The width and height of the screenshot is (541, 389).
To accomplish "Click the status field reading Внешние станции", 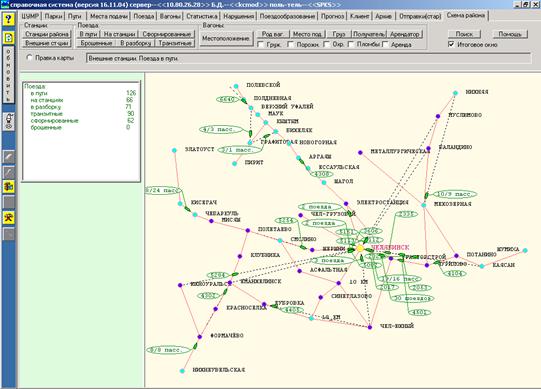I will (x=308, y=58).
